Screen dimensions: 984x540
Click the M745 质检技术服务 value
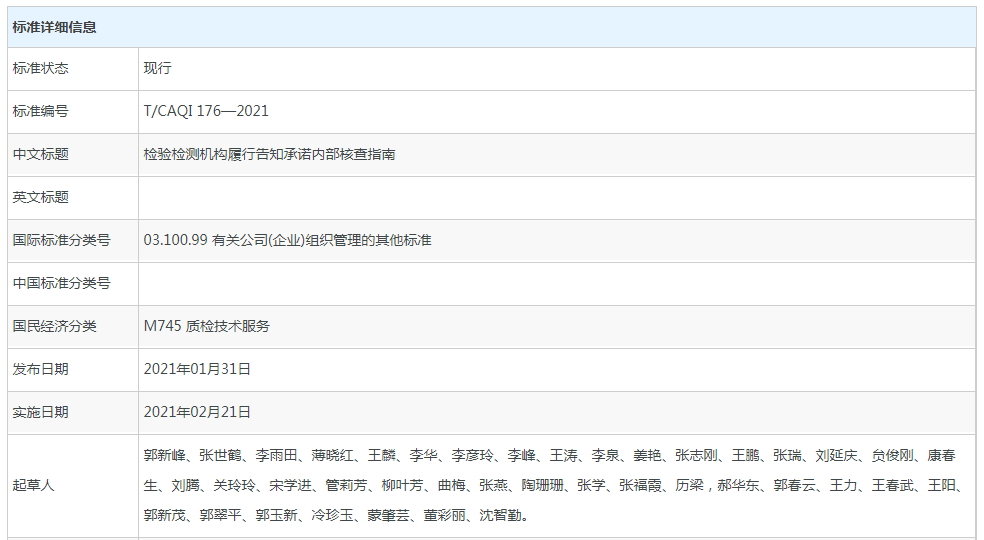[206, 327]
